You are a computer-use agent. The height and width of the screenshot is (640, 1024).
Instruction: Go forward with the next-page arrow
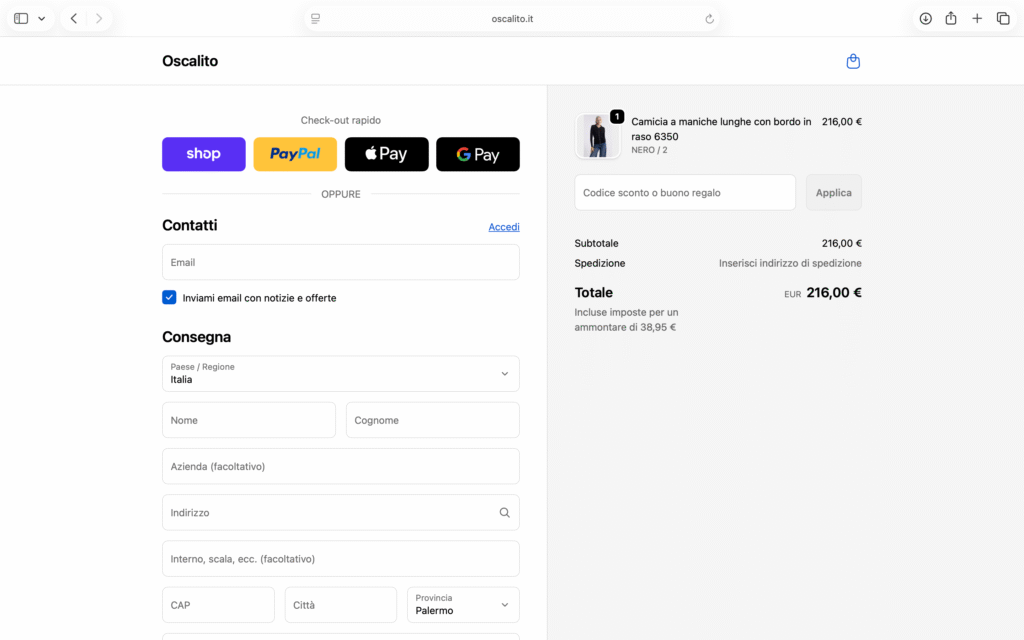pos(99,18)
